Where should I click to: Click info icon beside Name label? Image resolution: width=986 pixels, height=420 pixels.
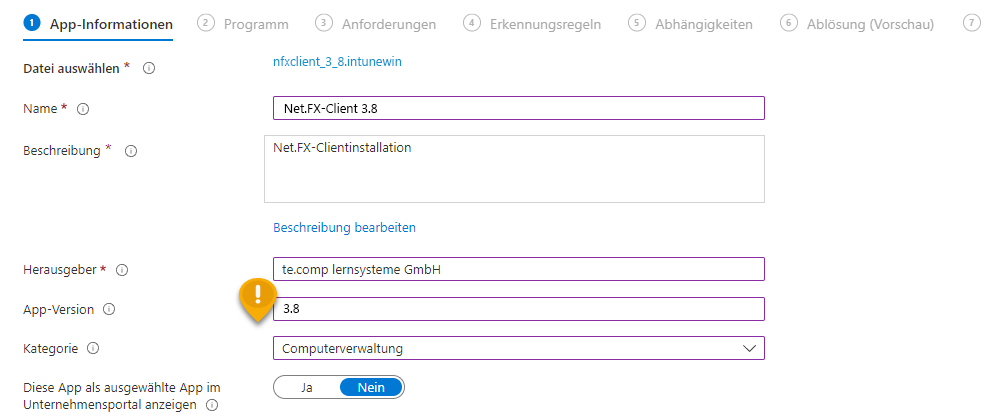[84, 108]
